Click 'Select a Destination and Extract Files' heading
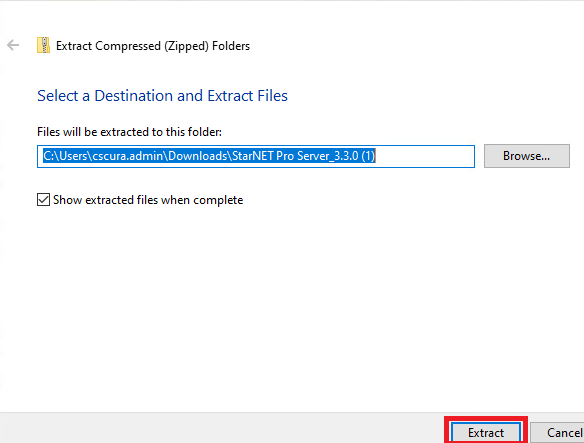This screenshot has height=443, width=584. [x=162, y=96]
